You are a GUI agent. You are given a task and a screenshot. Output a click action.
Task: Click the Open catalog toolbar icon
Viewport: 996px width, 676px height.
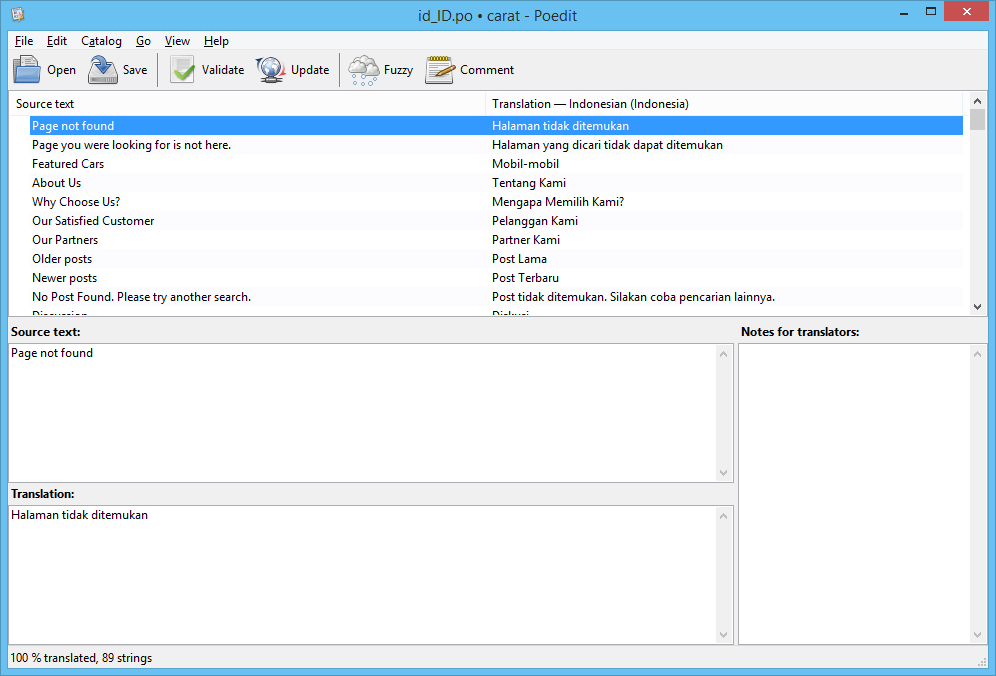point(27,70)
